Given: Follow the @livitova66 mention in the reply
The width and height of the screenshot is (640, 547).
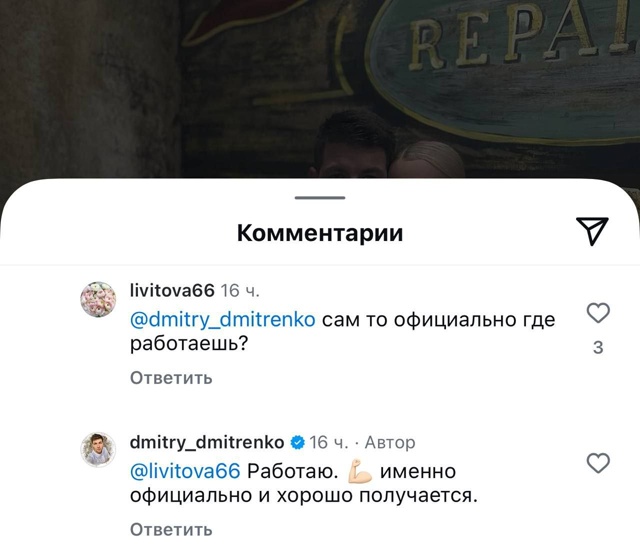Looking at the screenshot, I should [x=185, y=471].
